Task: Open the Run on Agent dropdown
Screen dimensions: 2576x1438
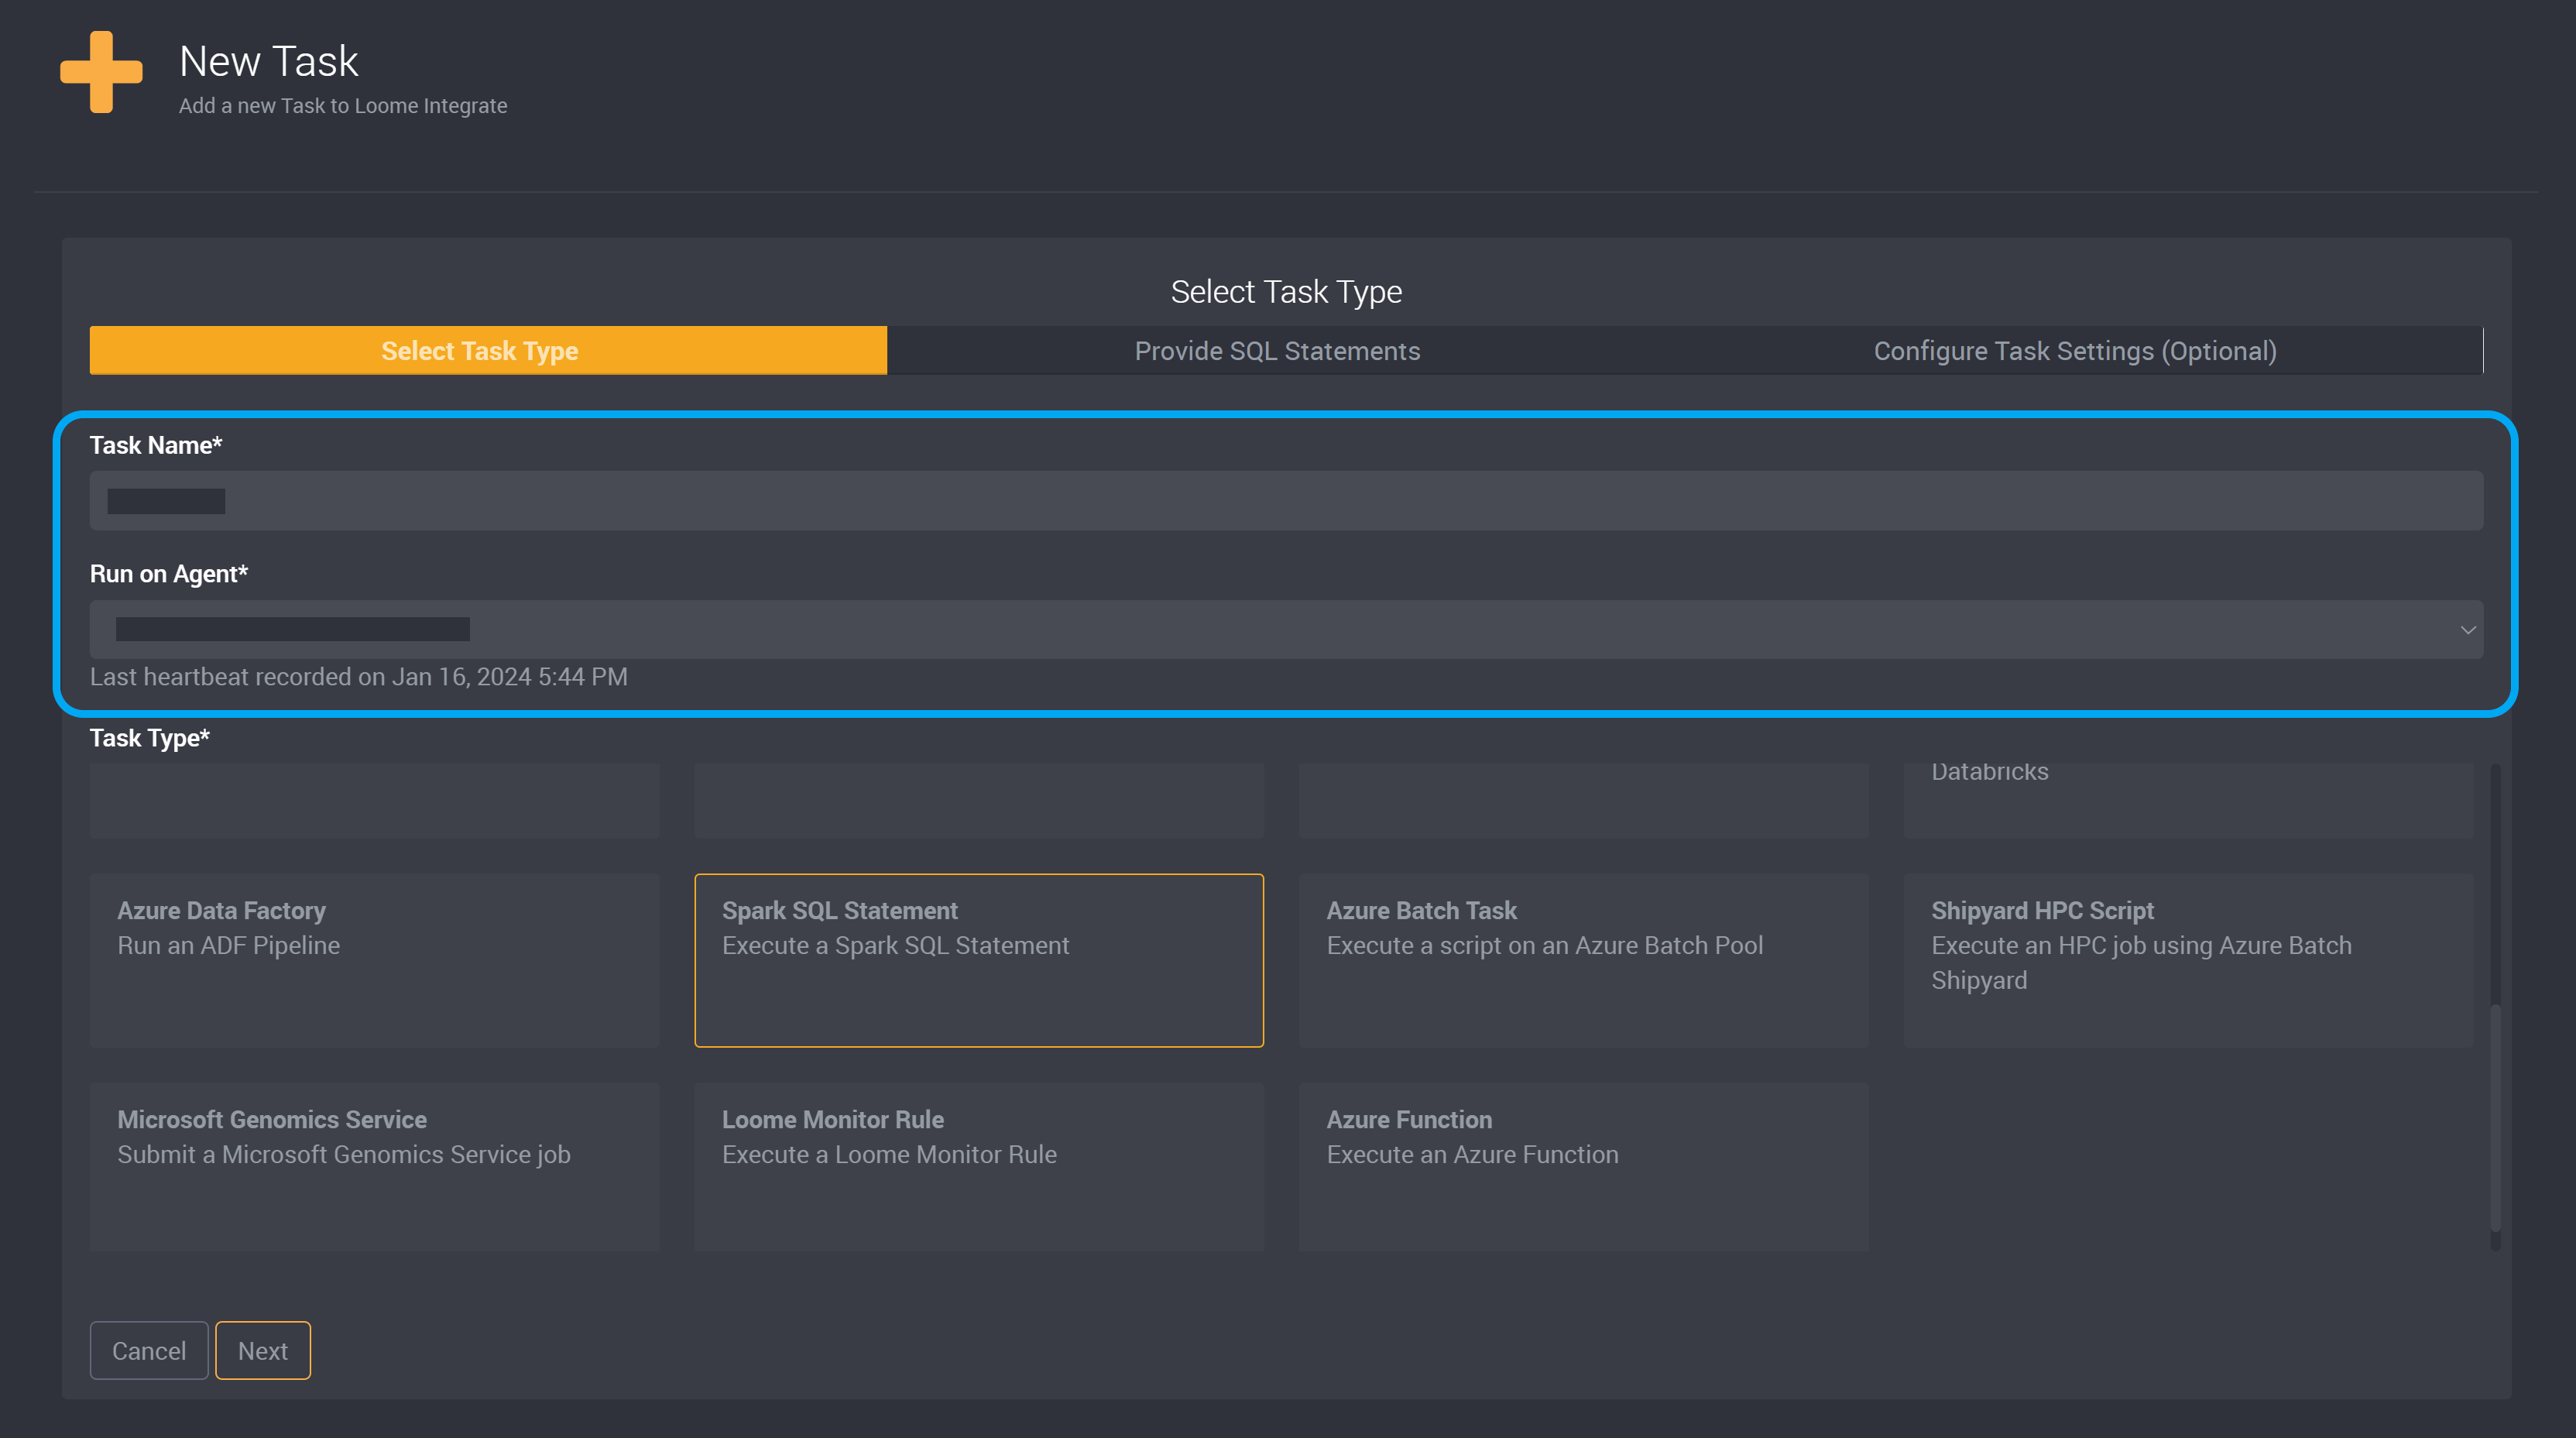Action: (x=1286, y=629)
